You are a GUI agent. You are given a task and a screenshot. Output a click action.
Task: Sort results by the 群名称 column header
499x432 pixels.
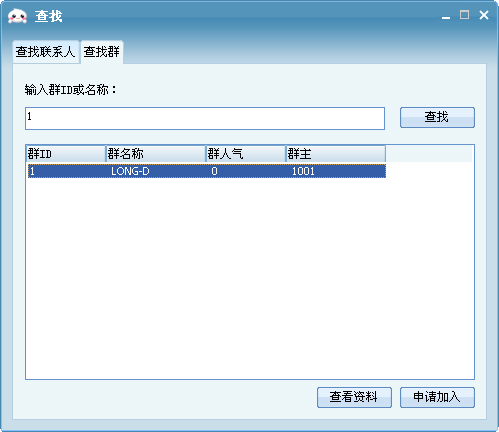[156, 154]
